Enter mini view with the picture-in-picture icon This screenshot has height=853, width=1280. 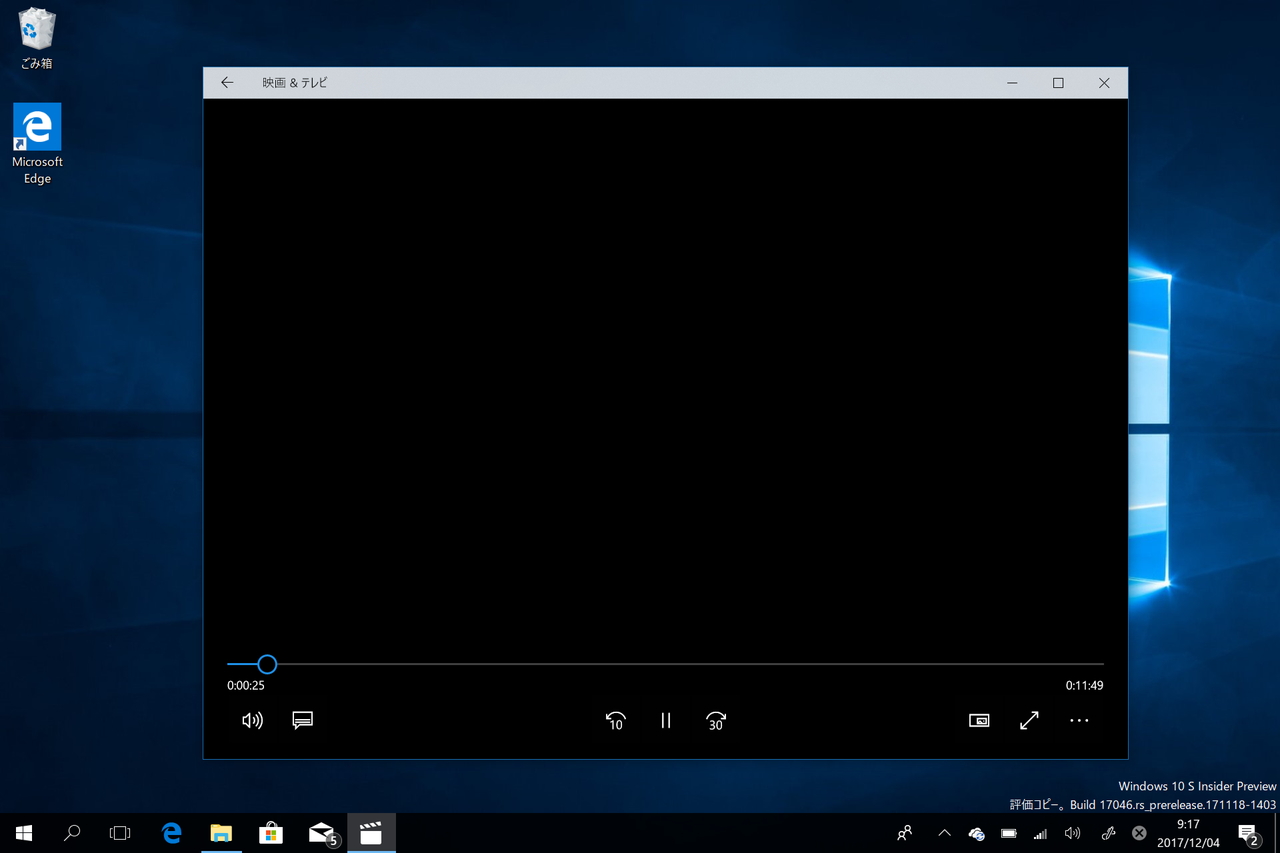click(978, 720)
